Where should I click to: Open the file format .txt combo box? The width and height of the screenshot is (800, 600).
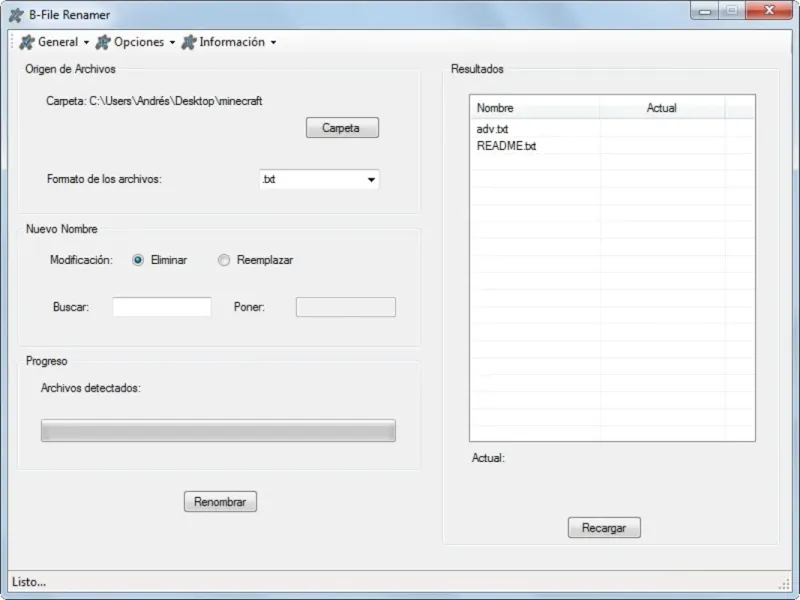point(319,180)
